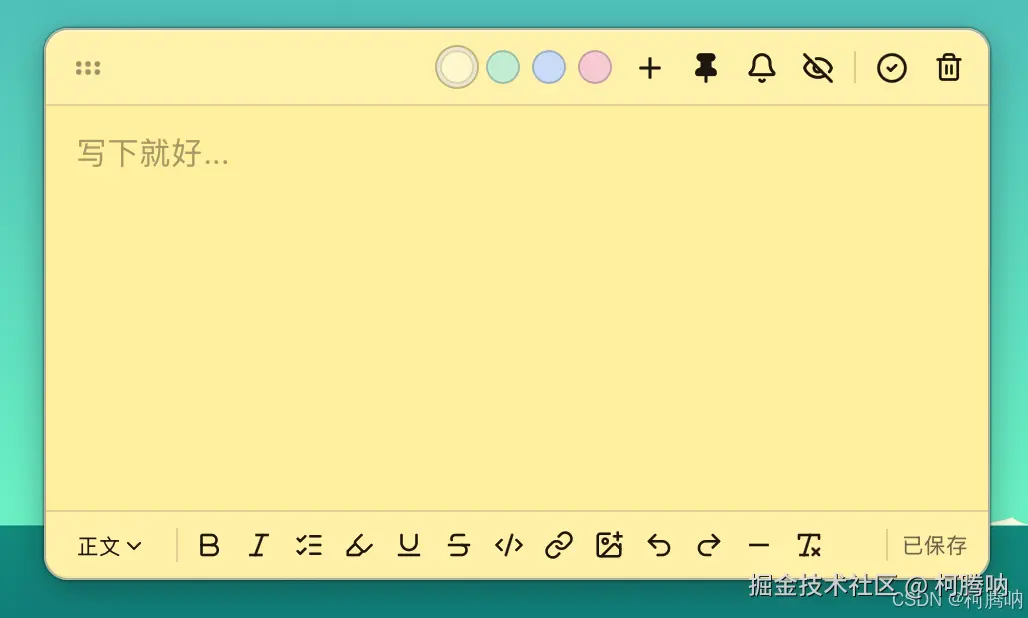This screenshot has width=1028, height=618.
Task: Click the drag handle dots icon
Action: pyautogui.click(x=88, y=68)
